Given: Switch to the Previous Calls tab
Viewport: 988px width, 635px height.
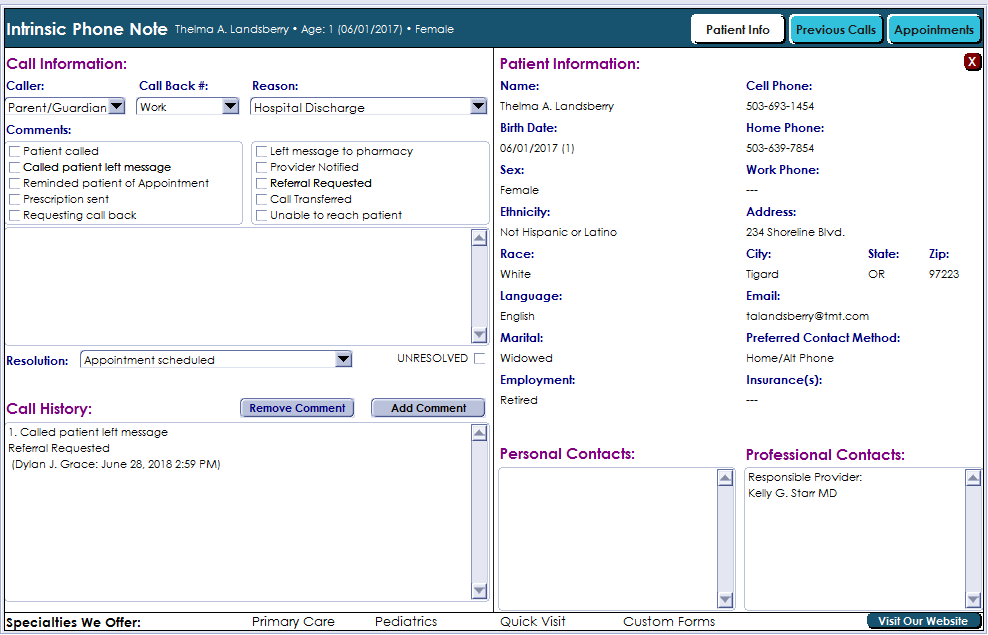Looking at the screenshot, I should [835, 30].
